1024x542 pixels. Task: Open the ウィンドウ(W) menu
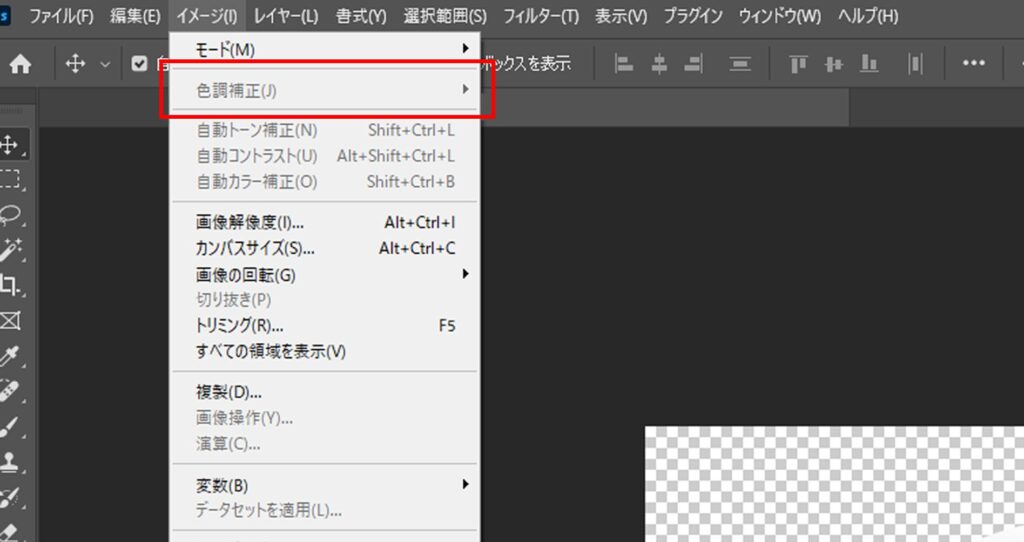[x=780, y=16]
